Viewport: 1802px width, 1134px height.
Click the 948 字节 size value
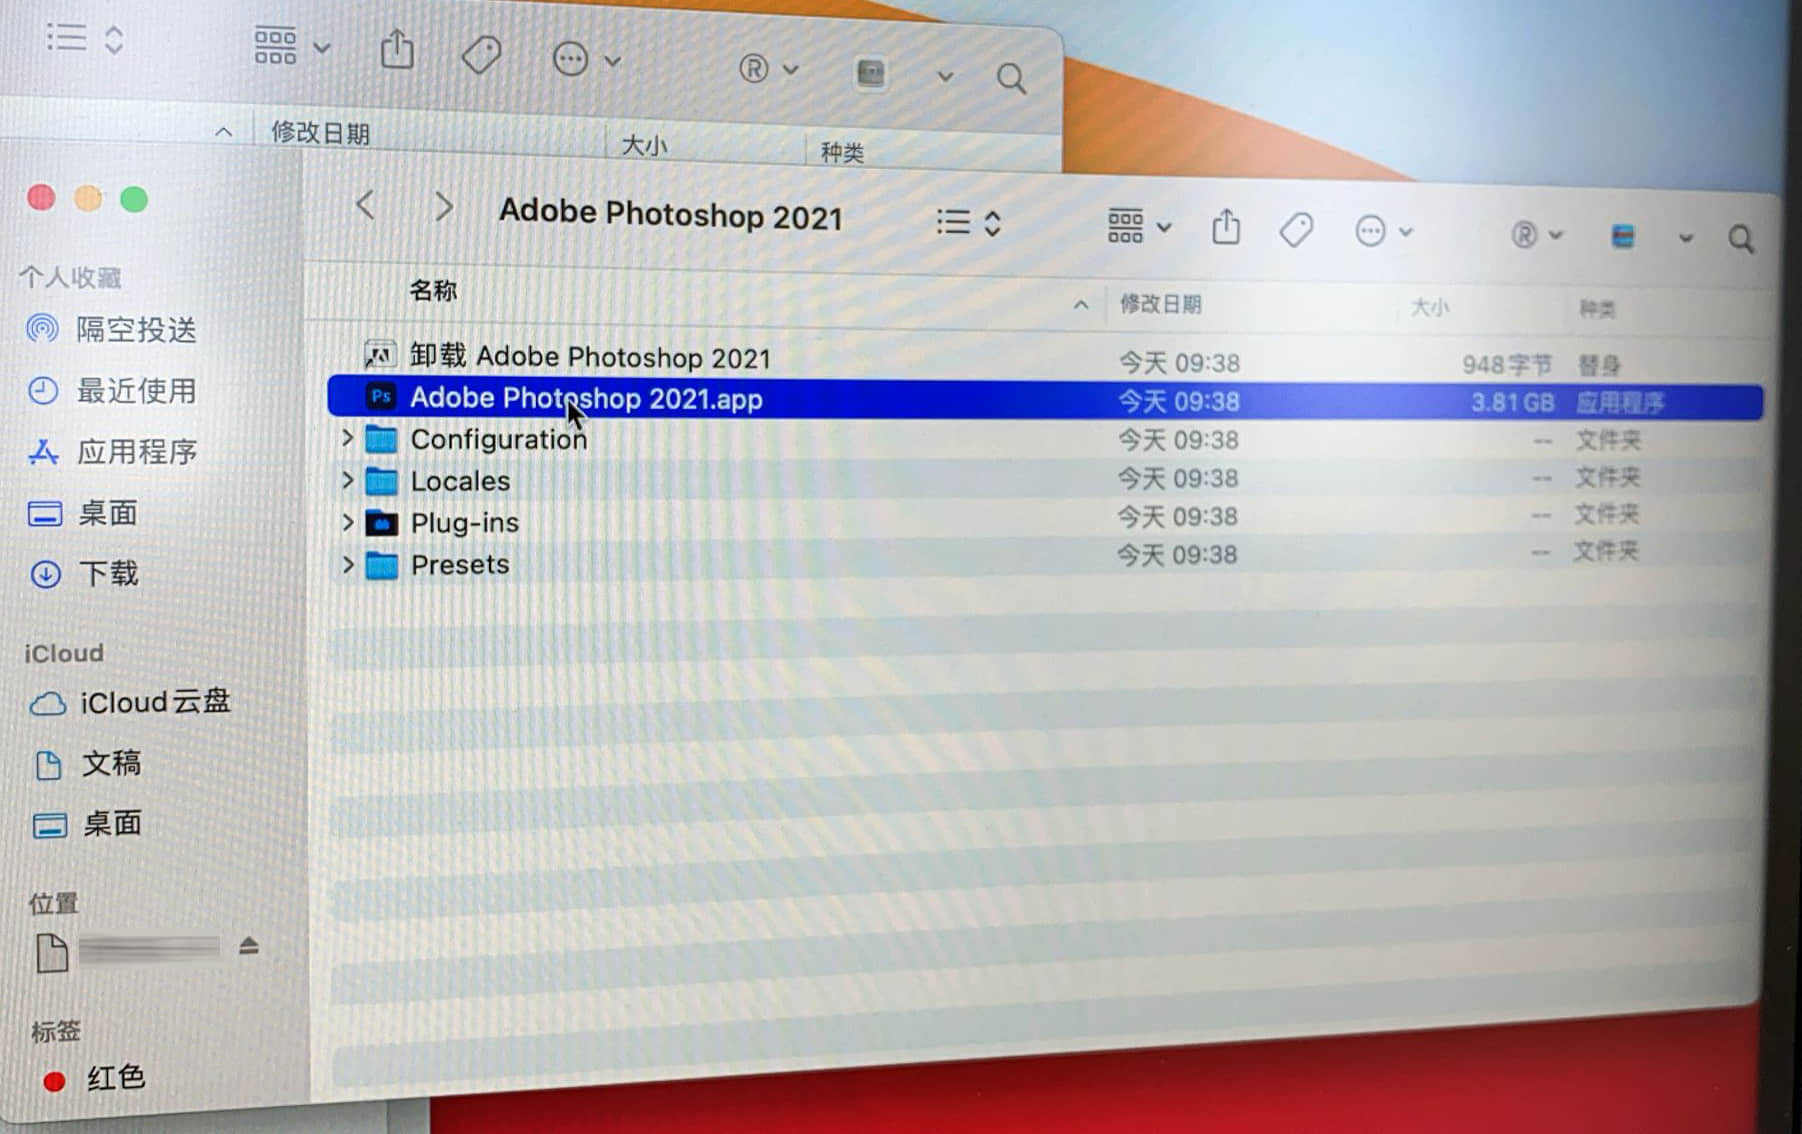click(1506, 365)
